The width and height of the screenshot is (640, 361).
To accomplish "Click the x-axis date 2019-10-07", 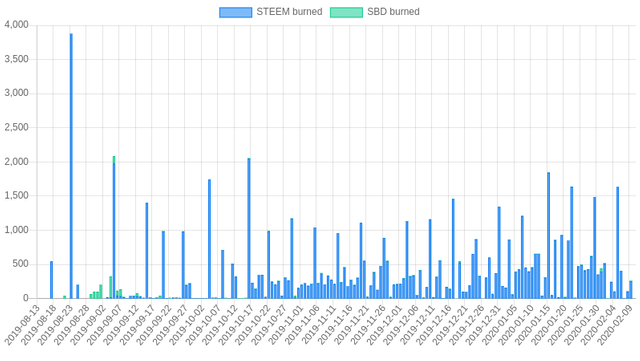I will click(204, 325).
